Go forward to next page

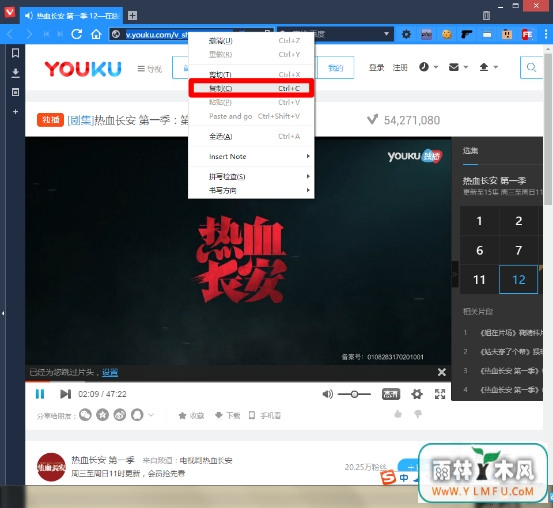pos(29,34)
